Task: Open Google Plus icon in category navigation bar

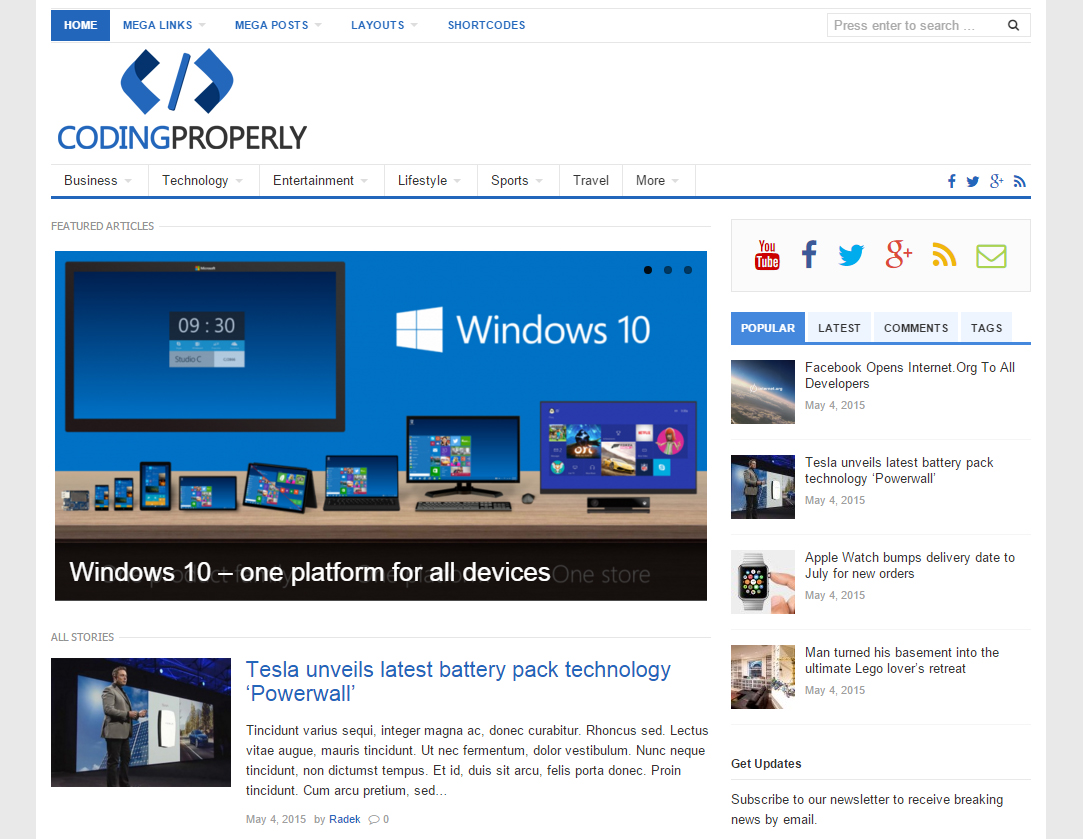Action: (996, 181)
